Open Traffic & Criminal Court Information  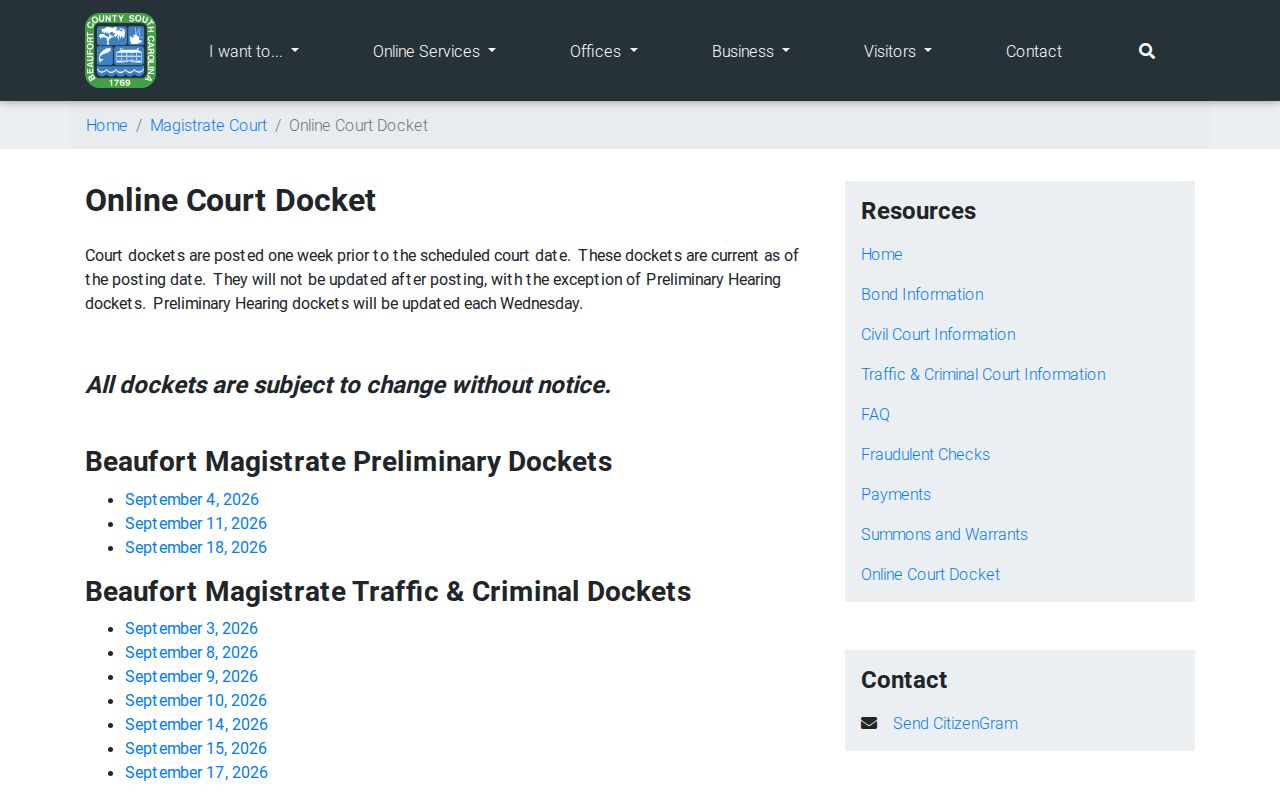[983, 374]
